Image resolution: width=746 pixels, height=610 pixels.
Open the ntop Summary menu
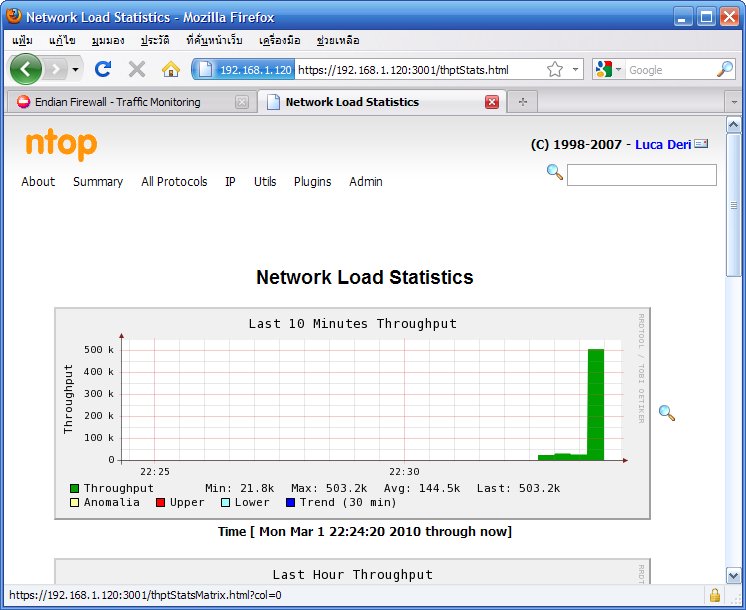(98, 182)
